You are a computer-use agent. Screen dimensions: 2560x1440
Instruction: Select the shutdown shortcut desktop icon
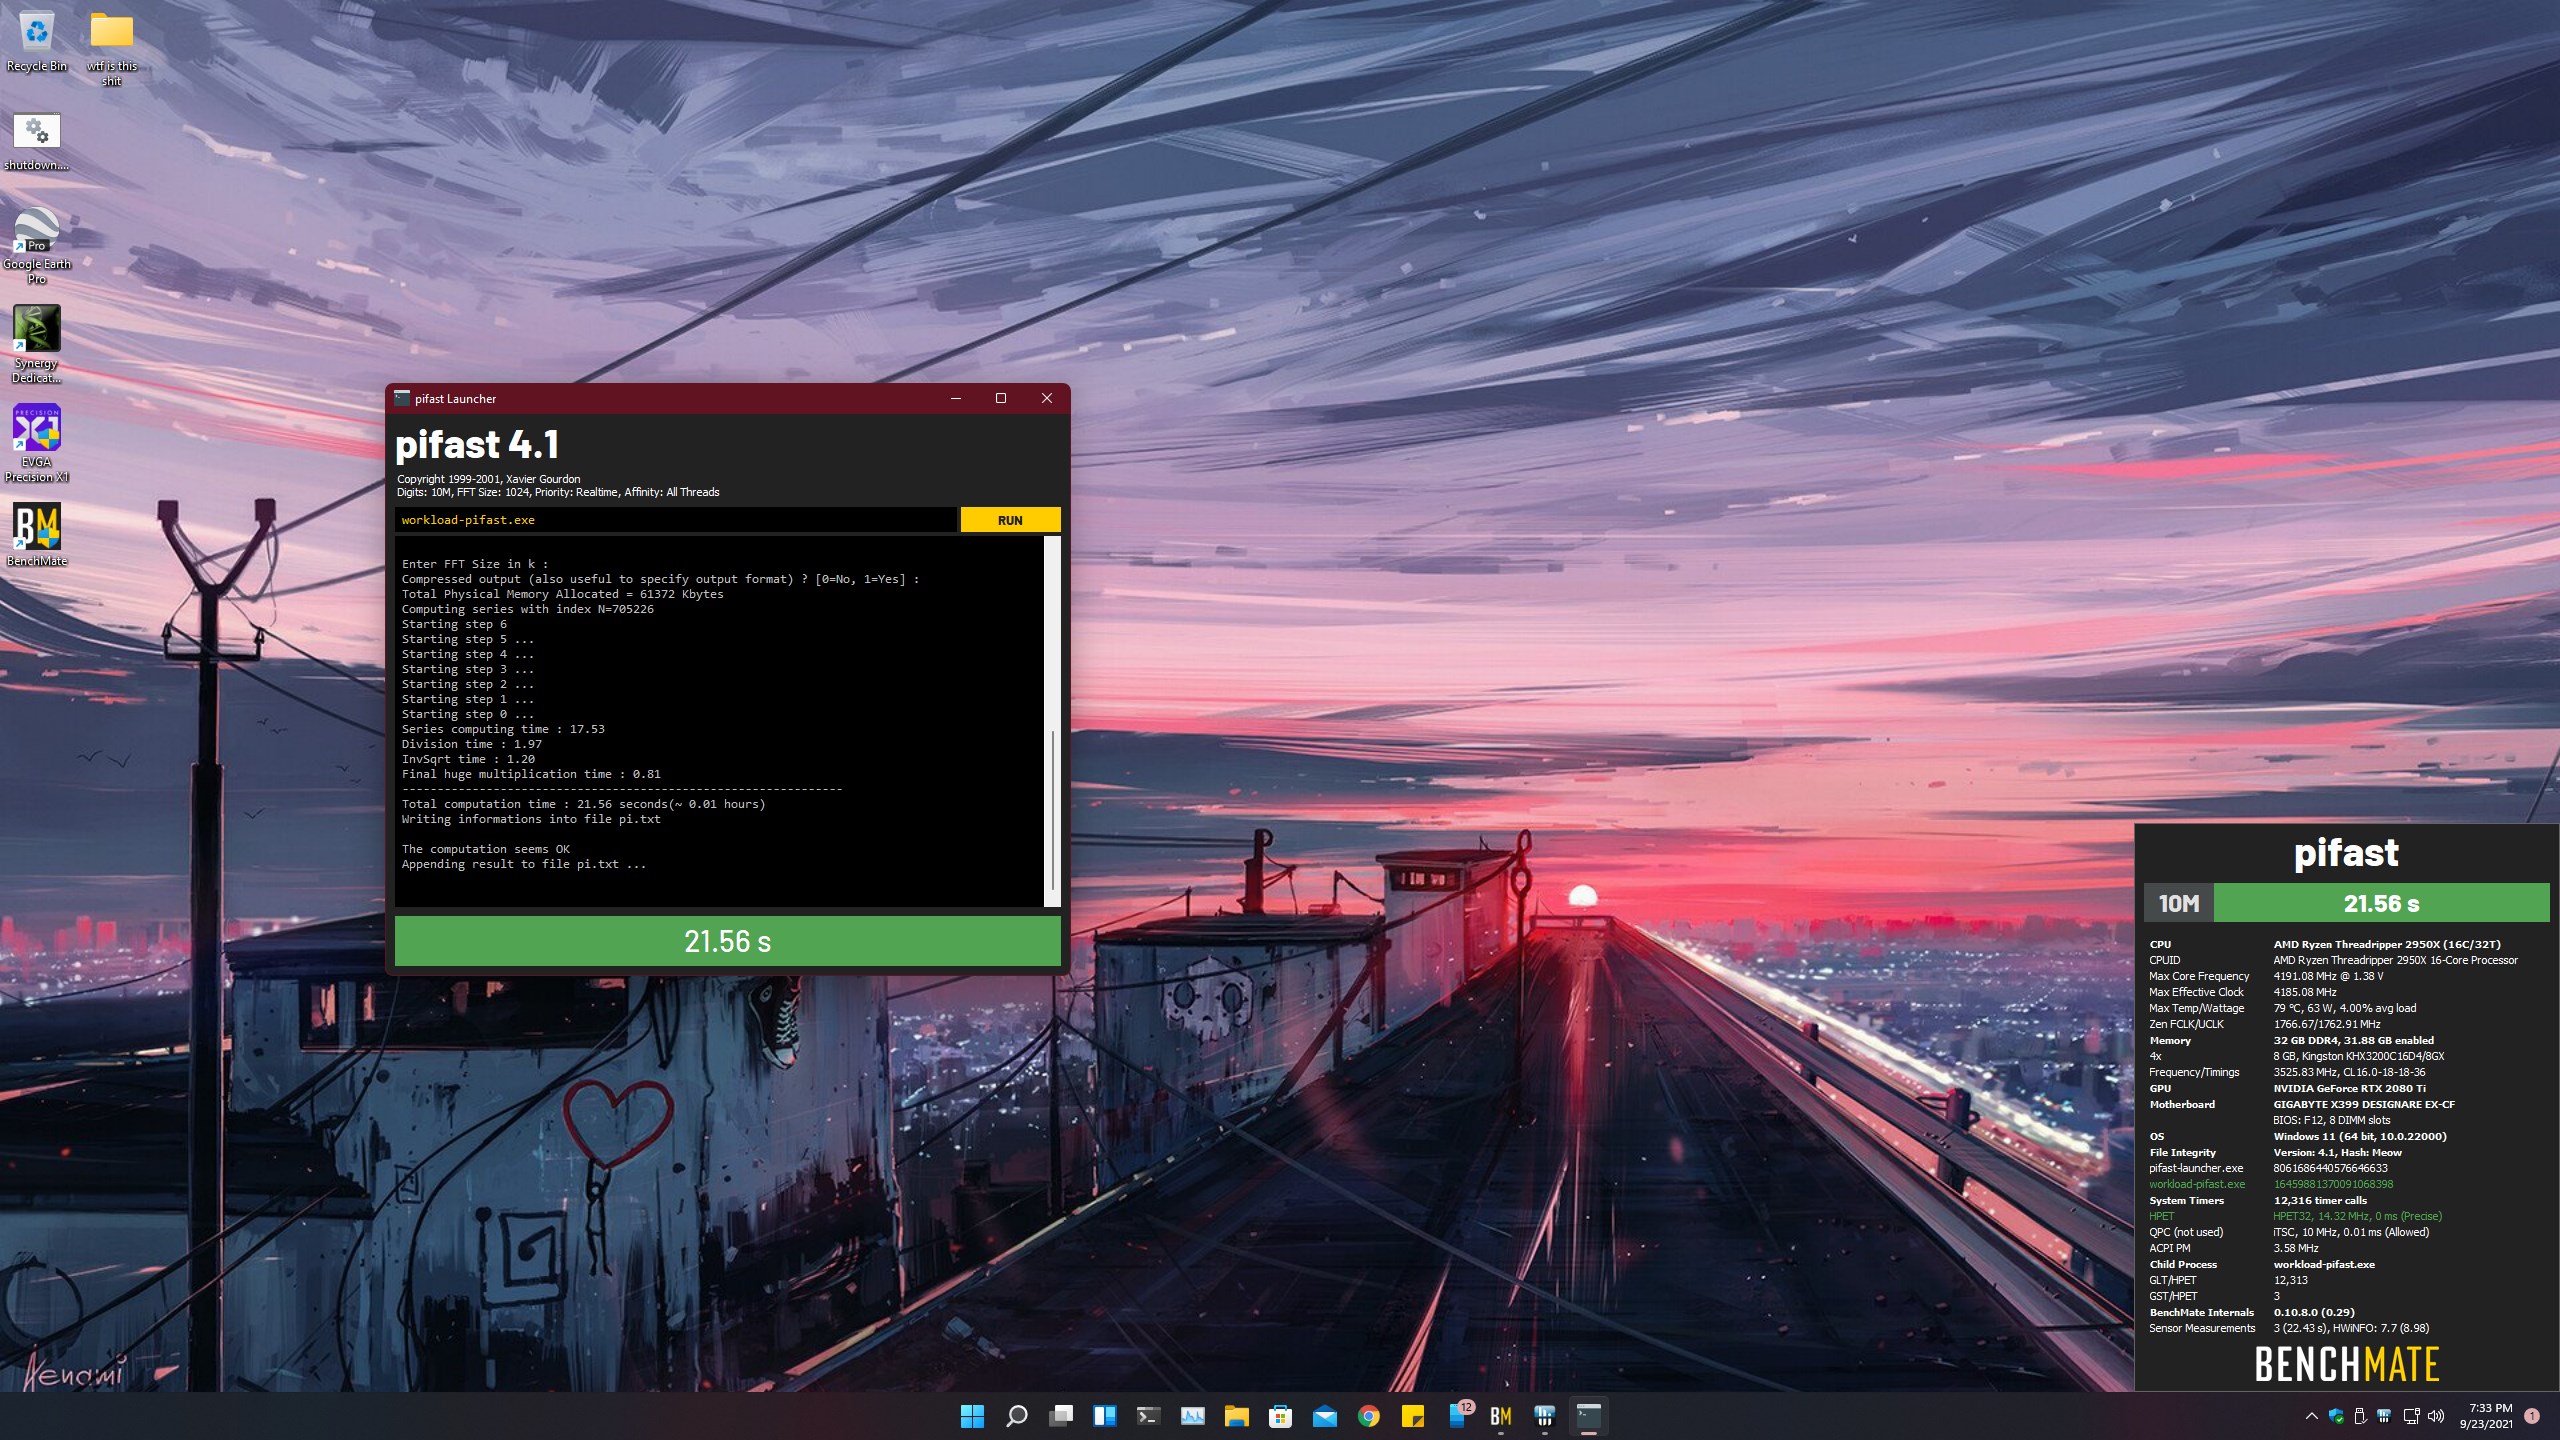point(37,142)
